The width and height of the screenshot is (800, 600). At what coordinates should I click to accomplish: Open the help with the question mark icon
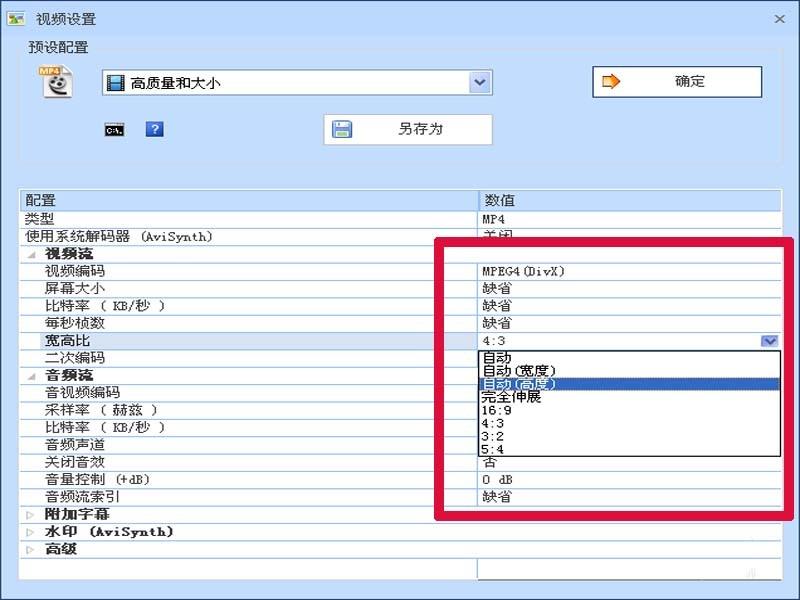click(154, 129)
